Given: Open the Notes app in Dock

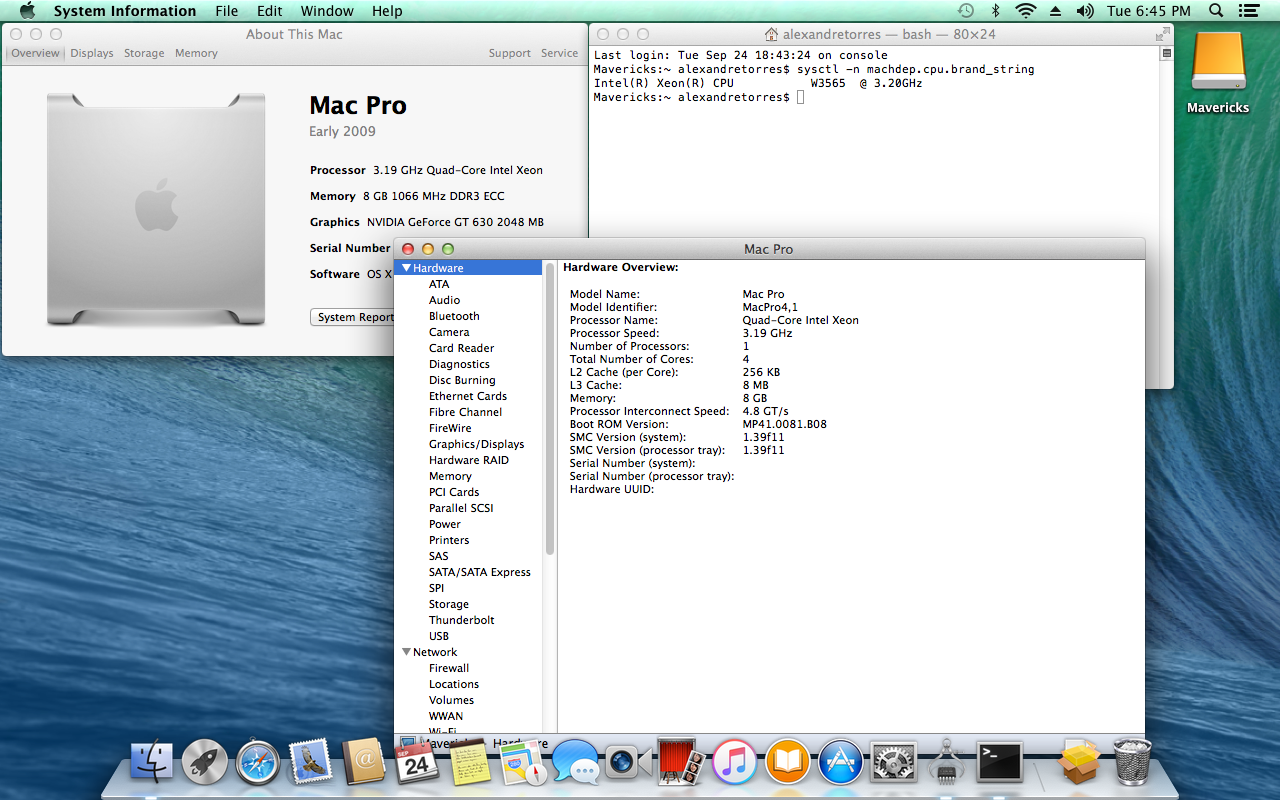Looking at the screenshot, I should (x=470, y=763).
